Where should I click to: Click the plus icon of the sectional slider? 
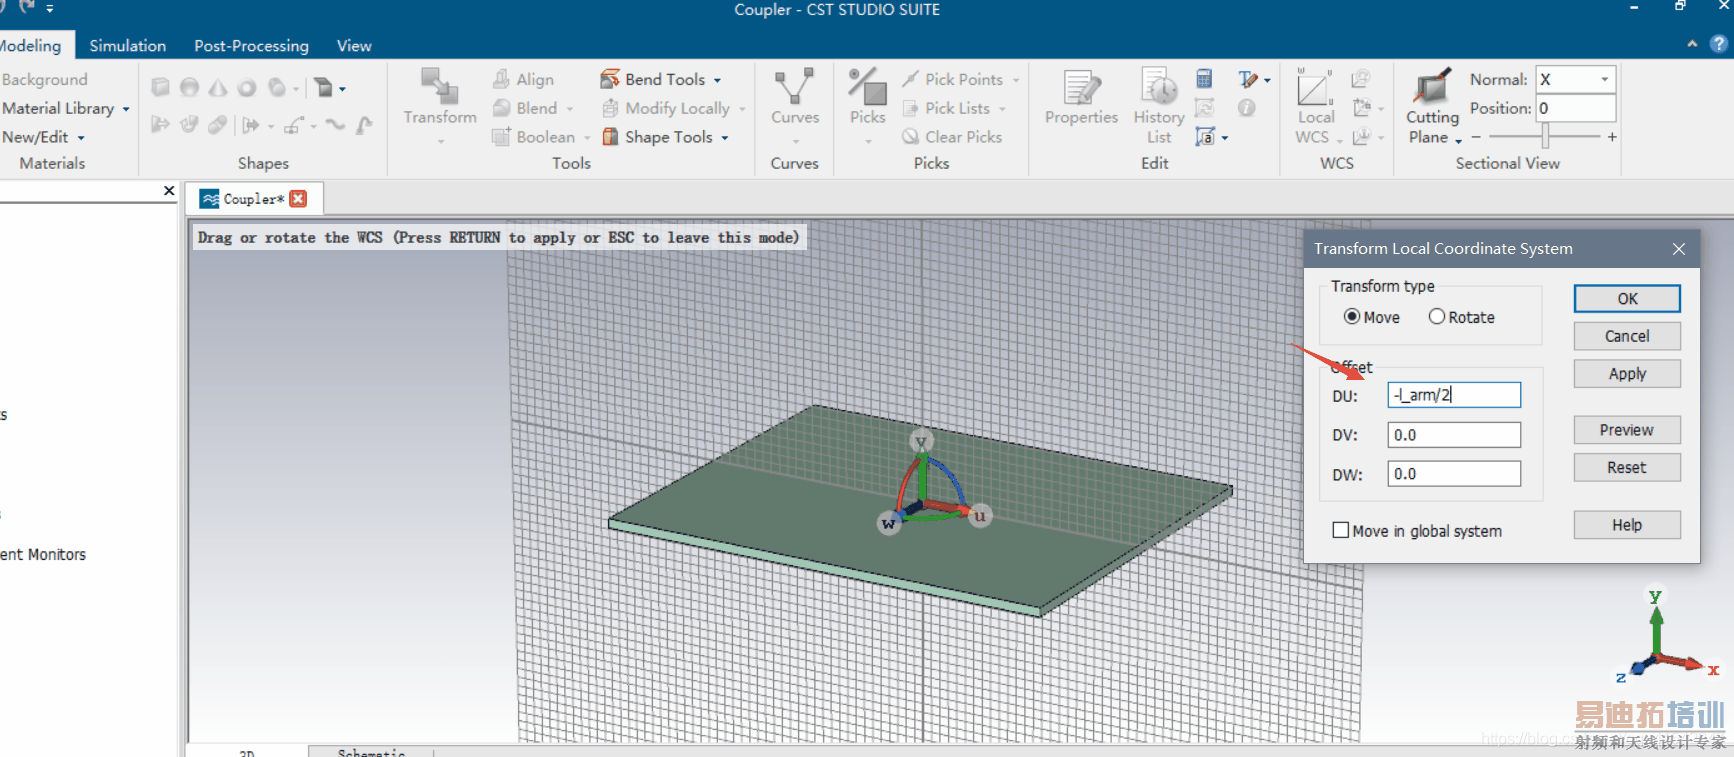click(x=1612, y=136)
